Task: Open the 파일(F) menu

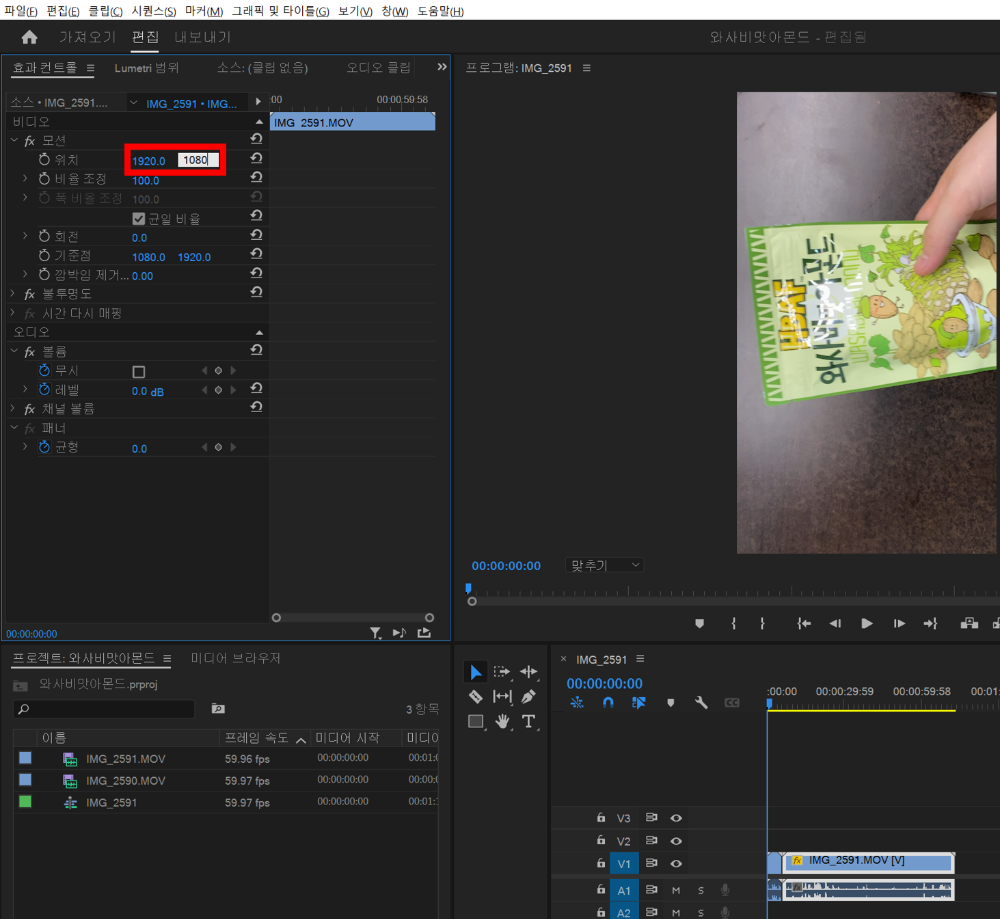Action: tap(20, 11)
